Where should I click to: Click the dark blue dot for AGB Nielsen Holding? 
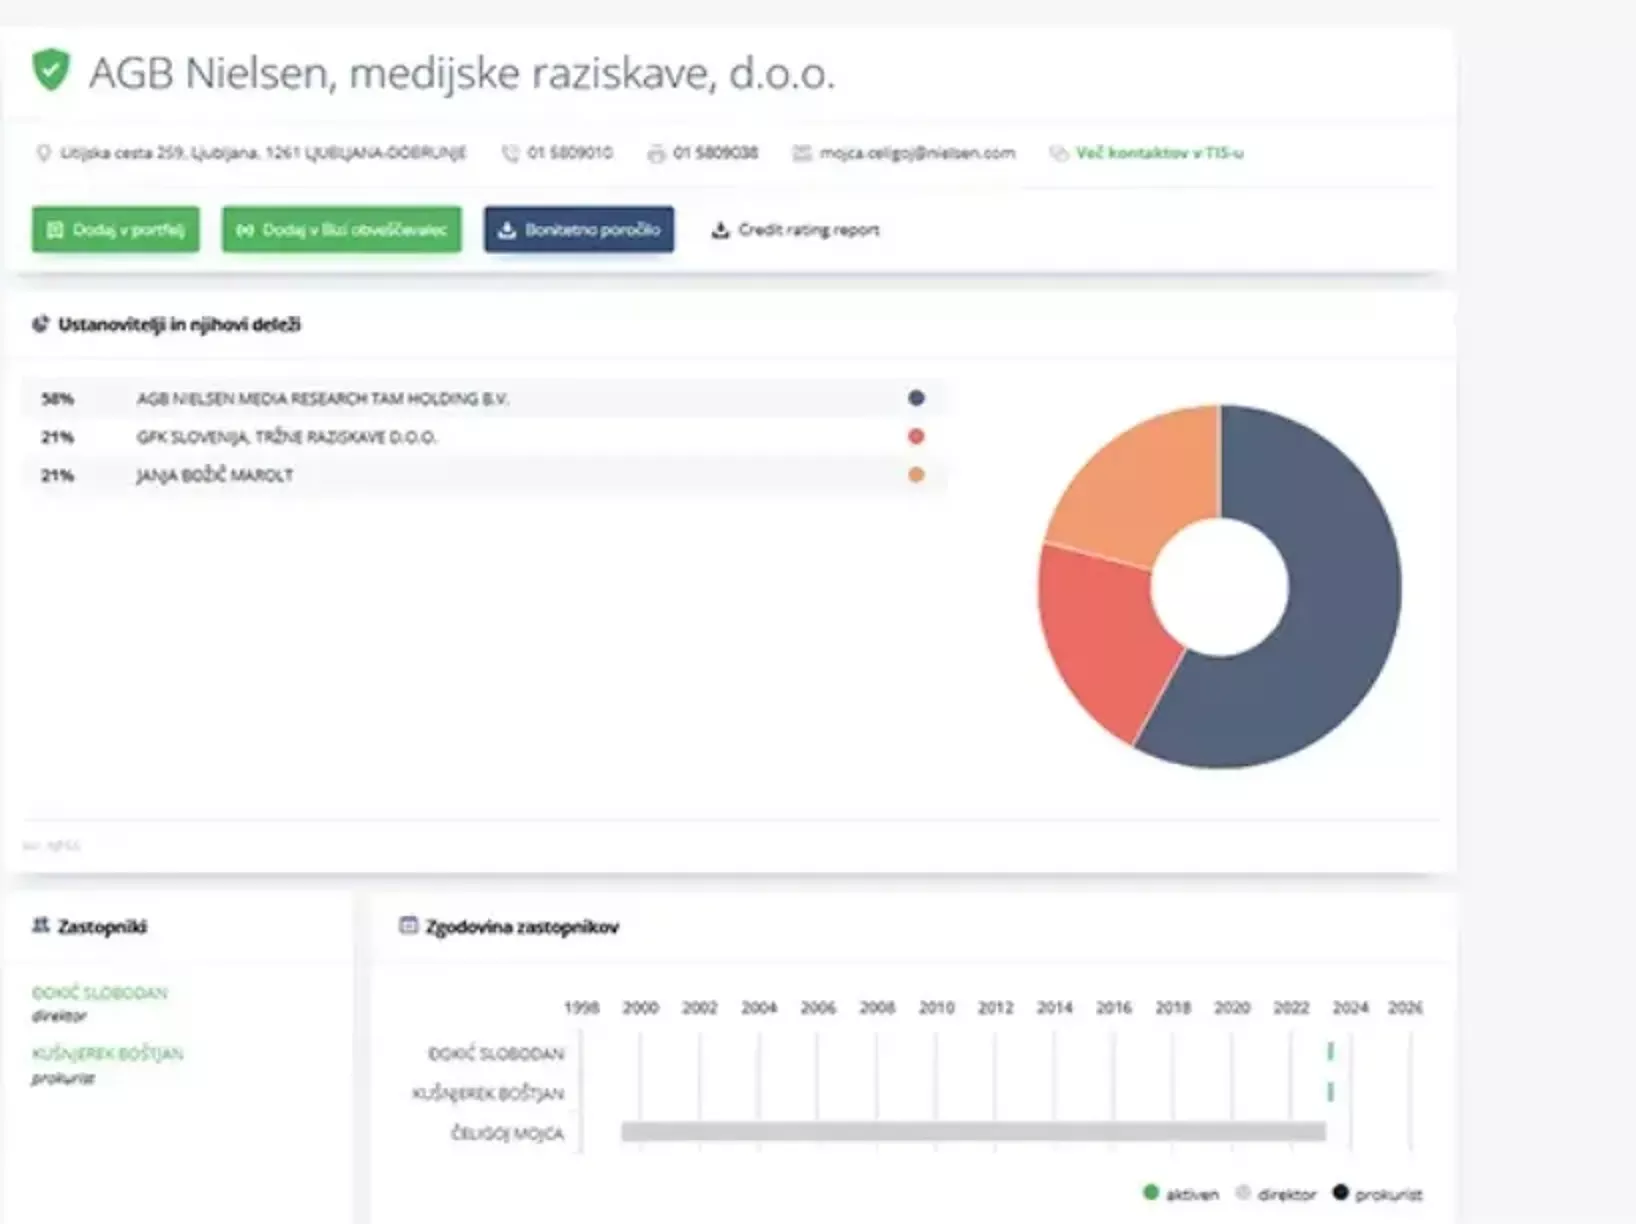(916, 398)
